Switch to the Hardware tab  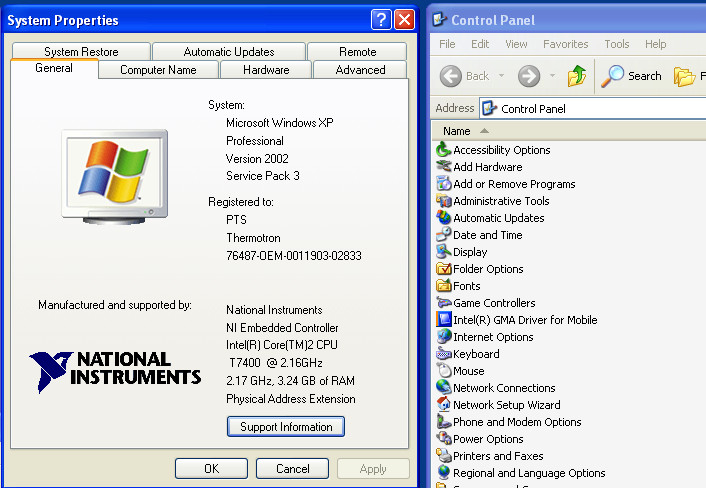pyautogui.click(x=266, y=70)
